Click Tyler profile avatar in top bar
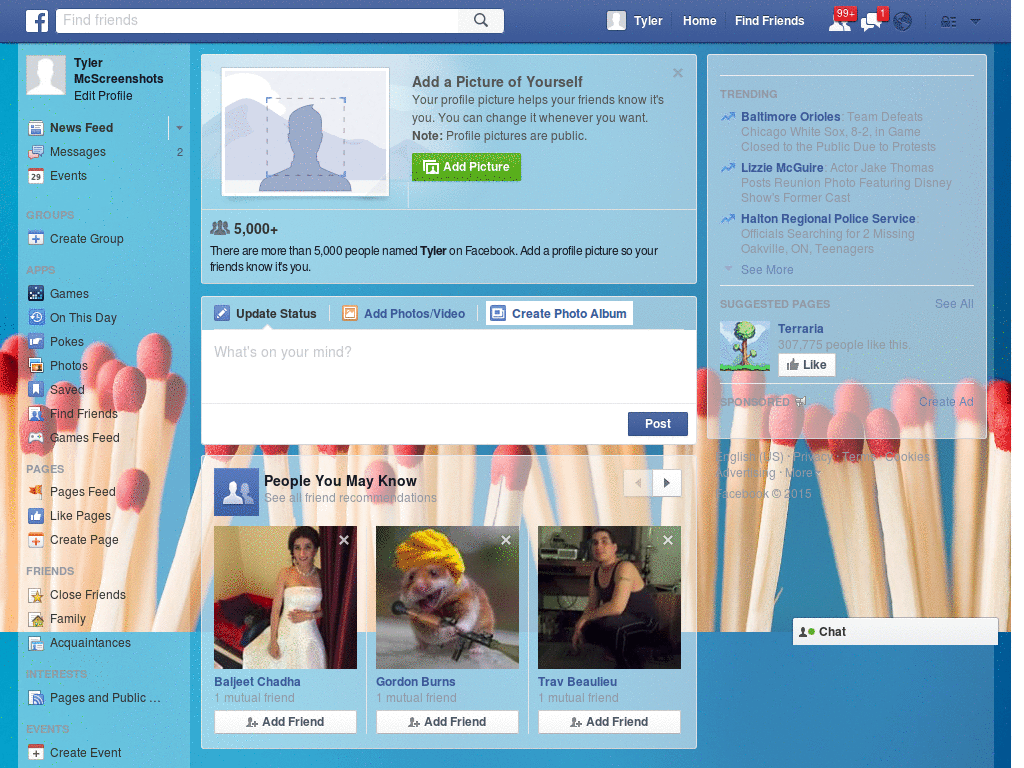Viewport: 1024px width, 768px height. point(616,21)
